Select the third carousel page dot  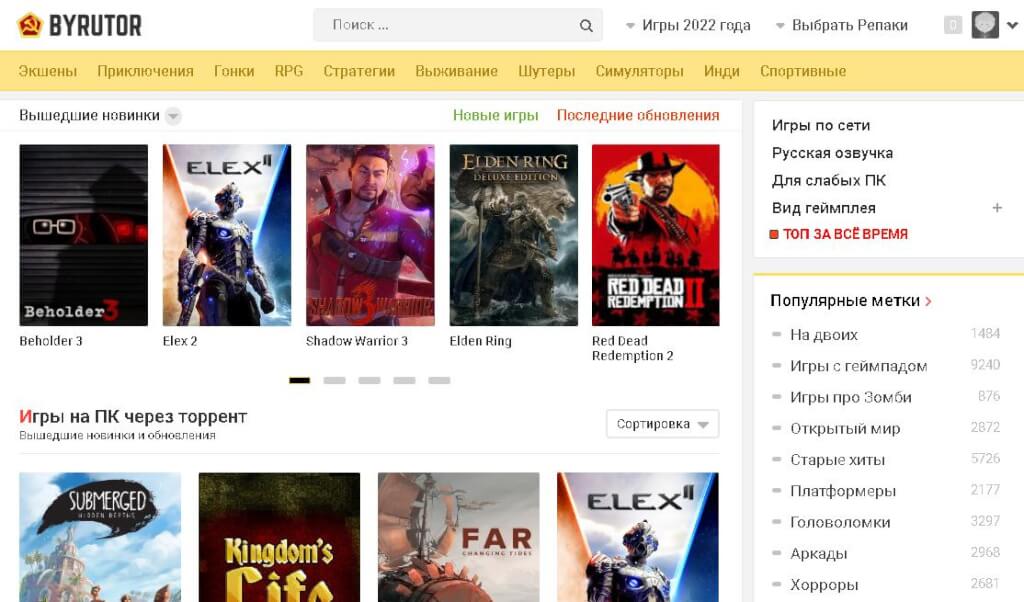tap(370, 380)
